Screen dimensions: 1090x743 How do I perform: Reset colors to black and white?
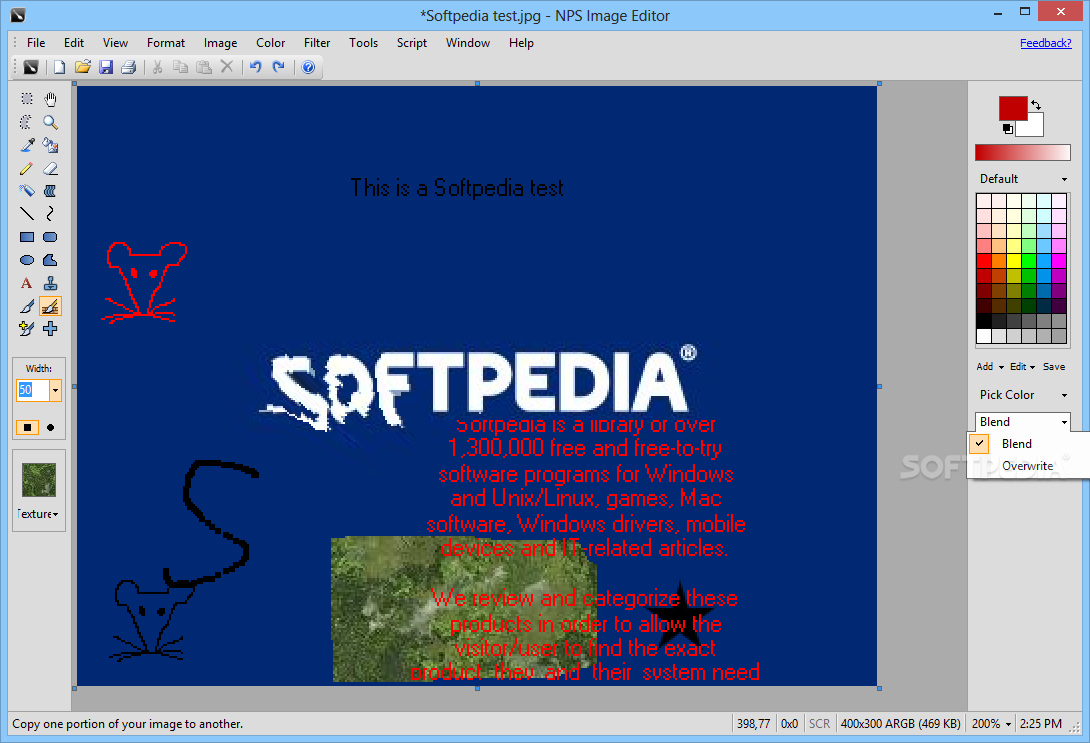(x=1007, y=129)
